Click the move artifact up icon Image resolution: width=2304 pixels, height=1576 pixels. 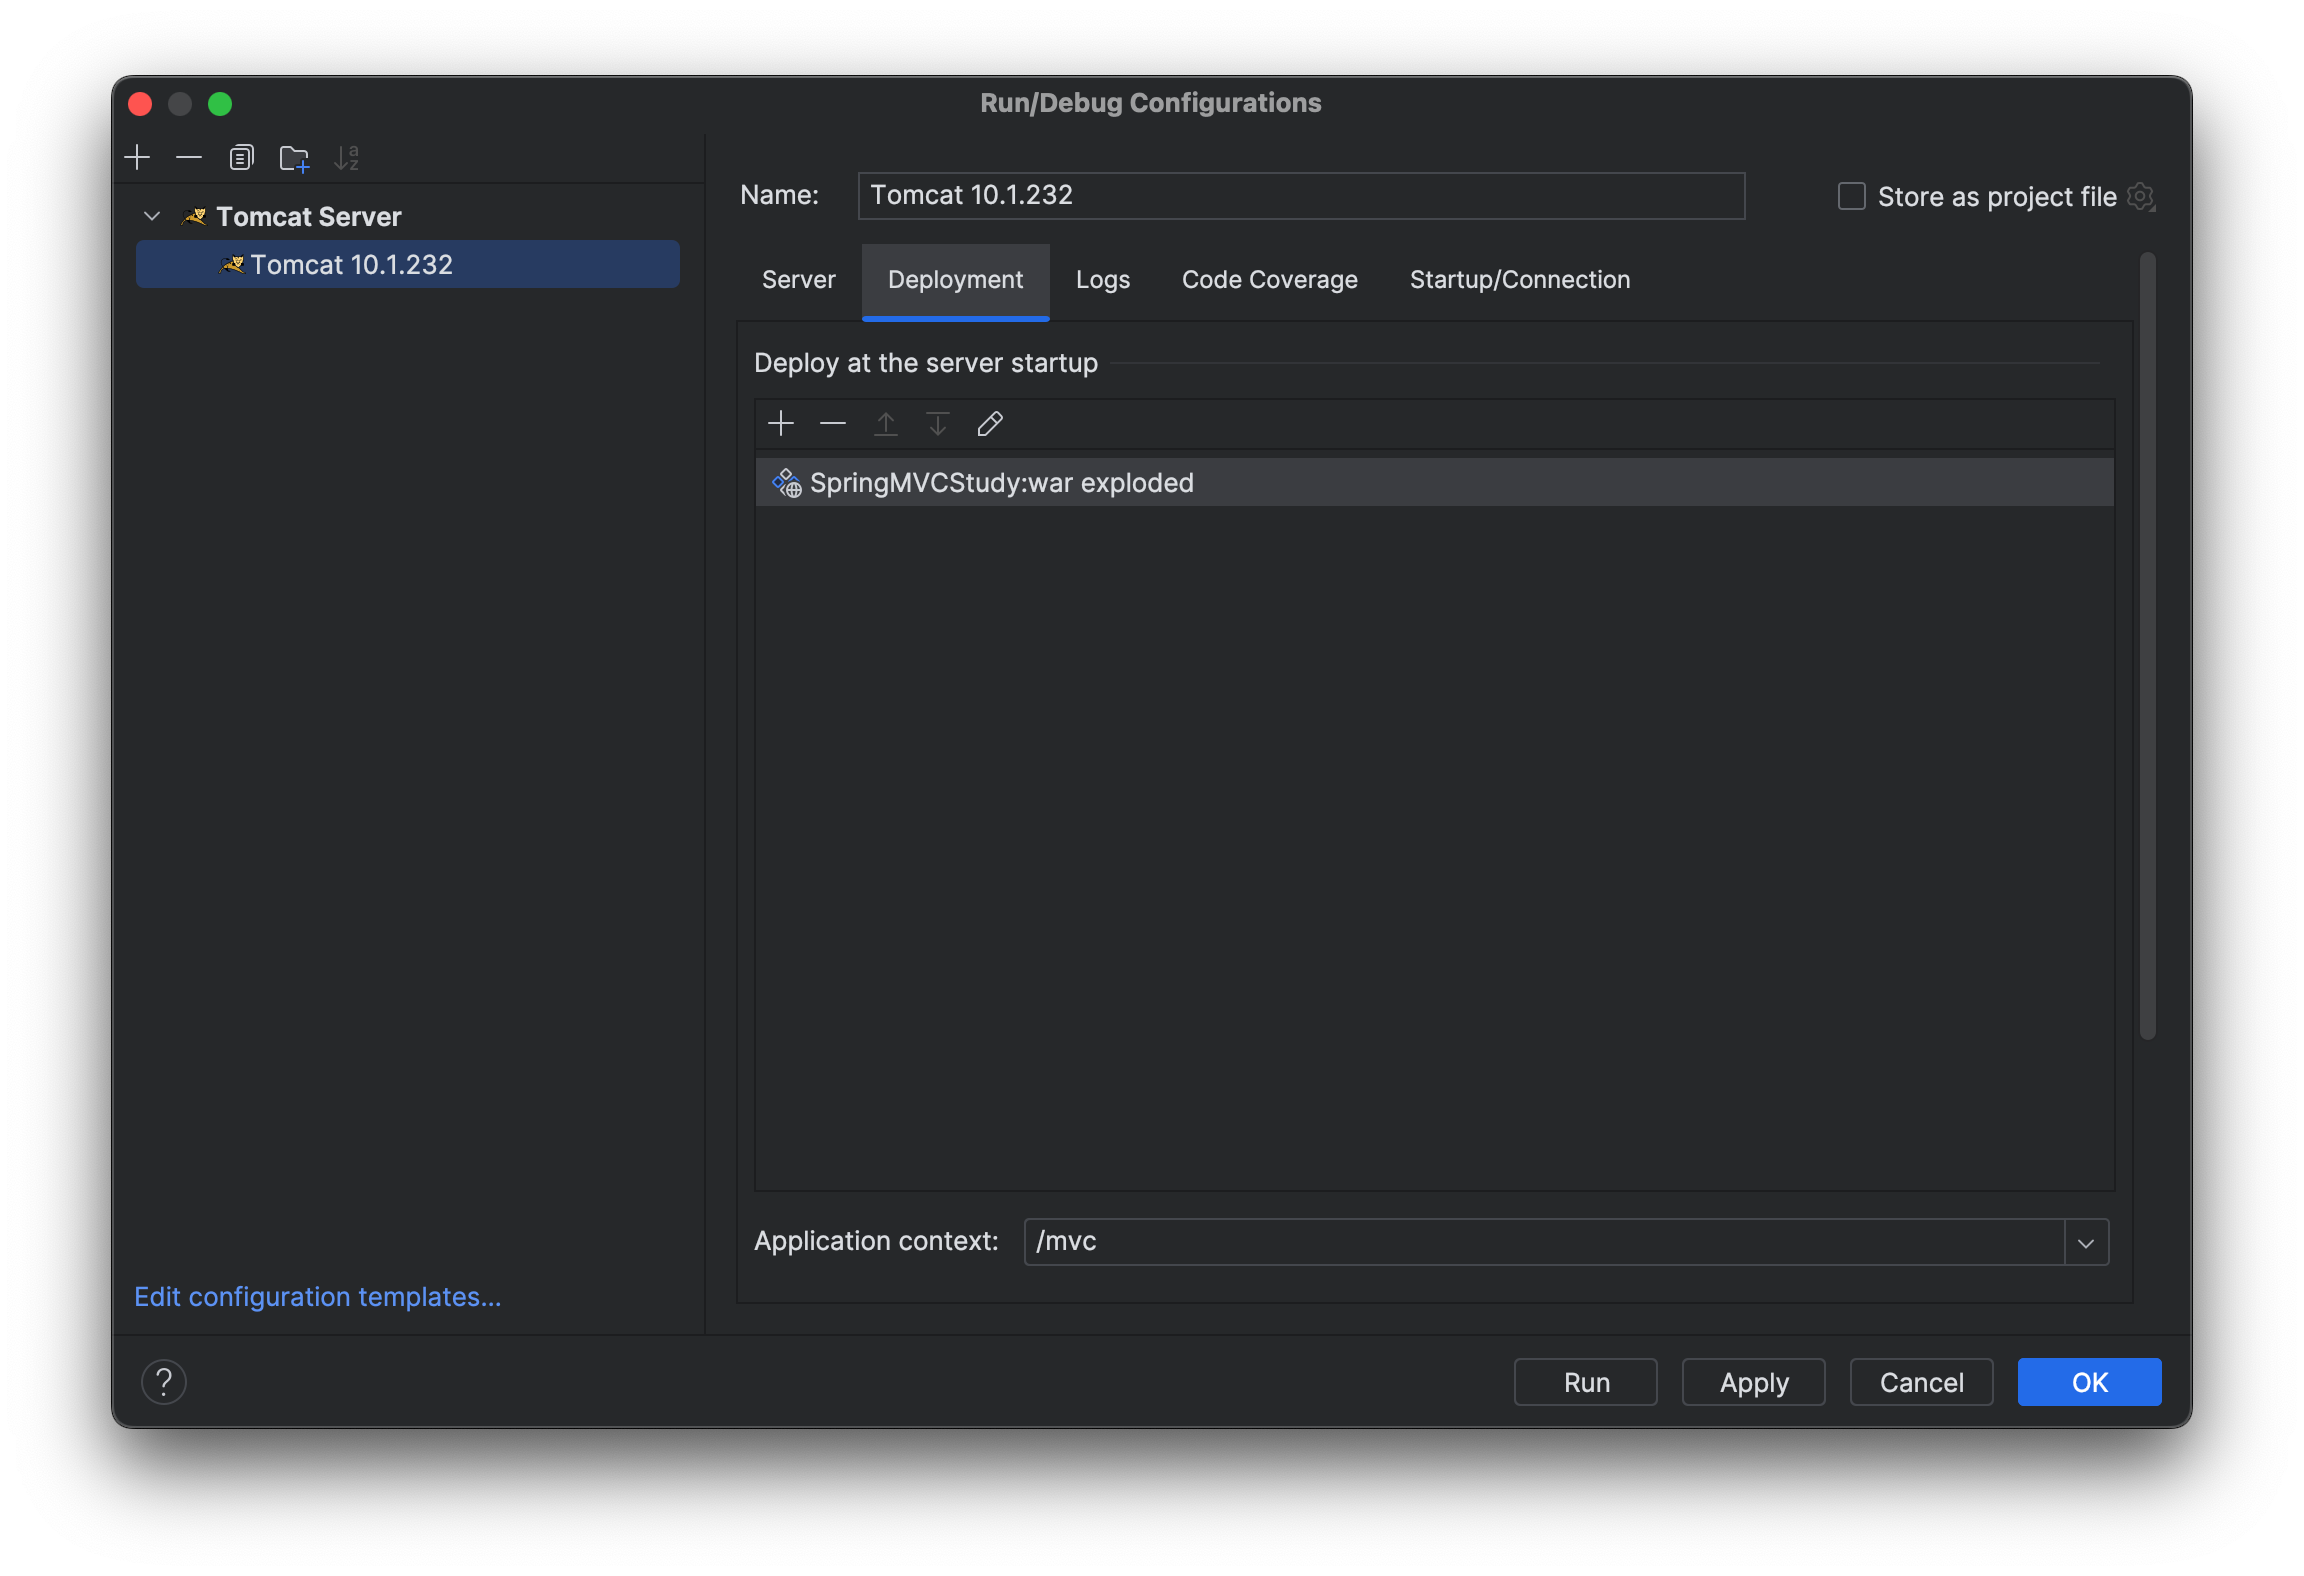coord(884,422)
